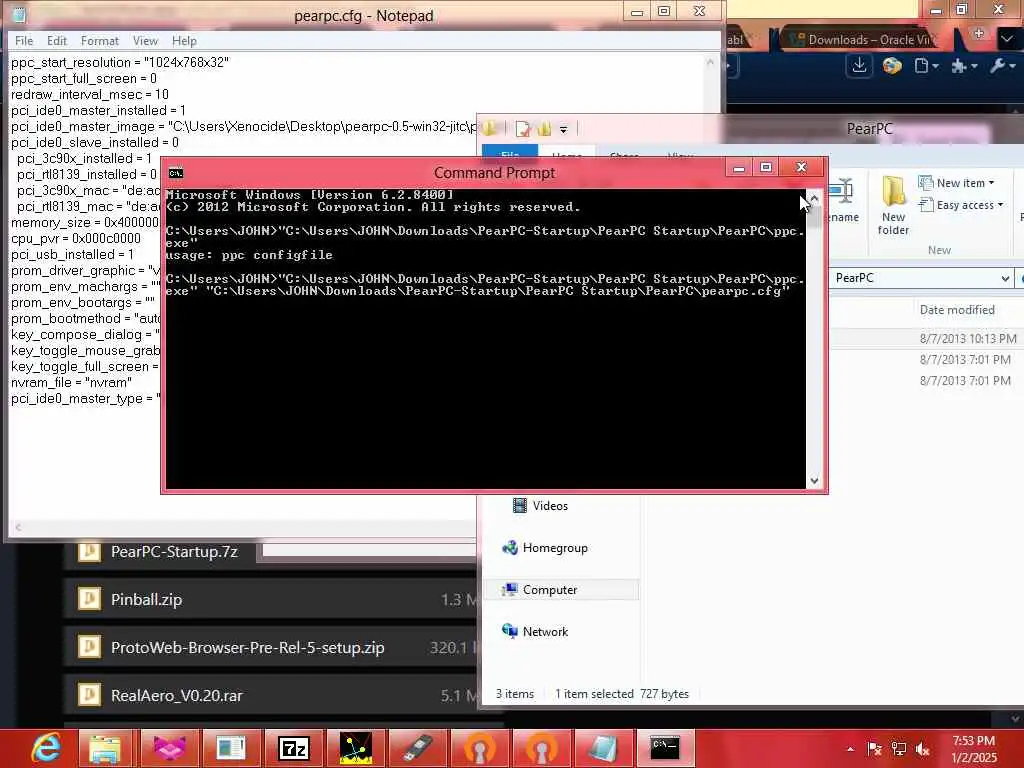Click Command Prompt scrollbar down arrow
1024x768 pixels.
(814, 481)
